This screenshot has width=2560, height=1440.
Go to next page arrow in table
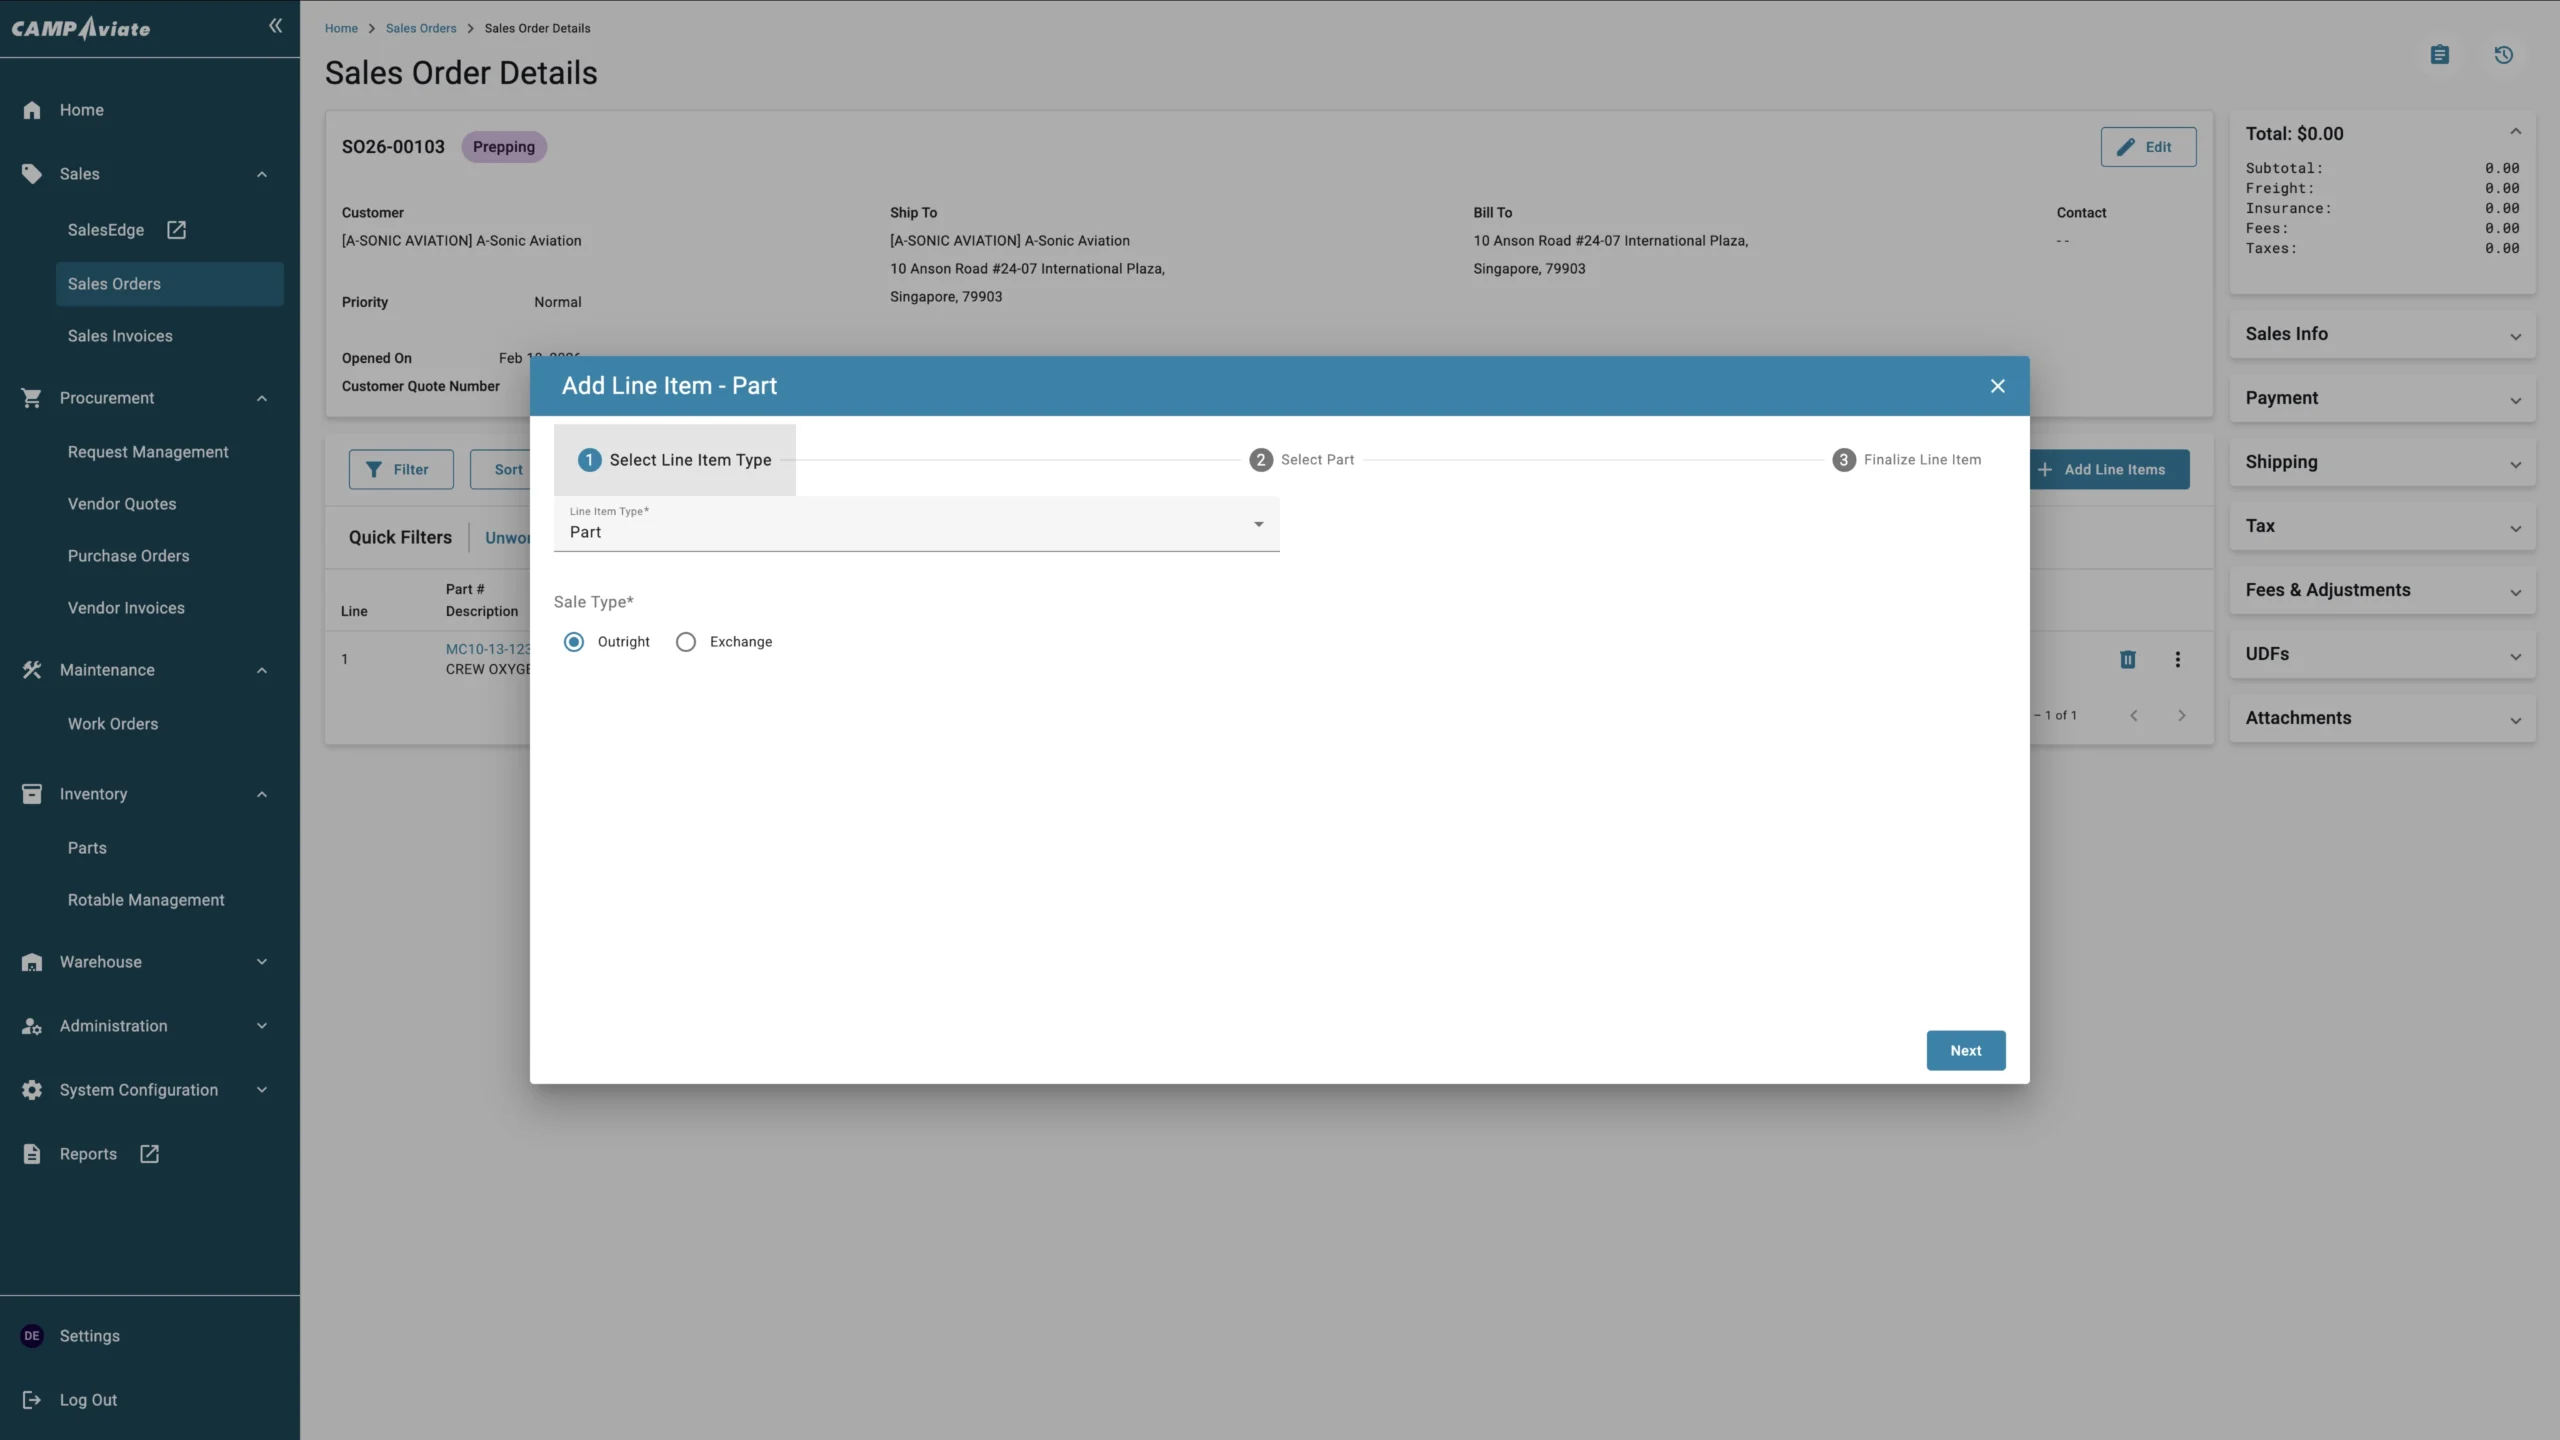[x=2182, y=715]
